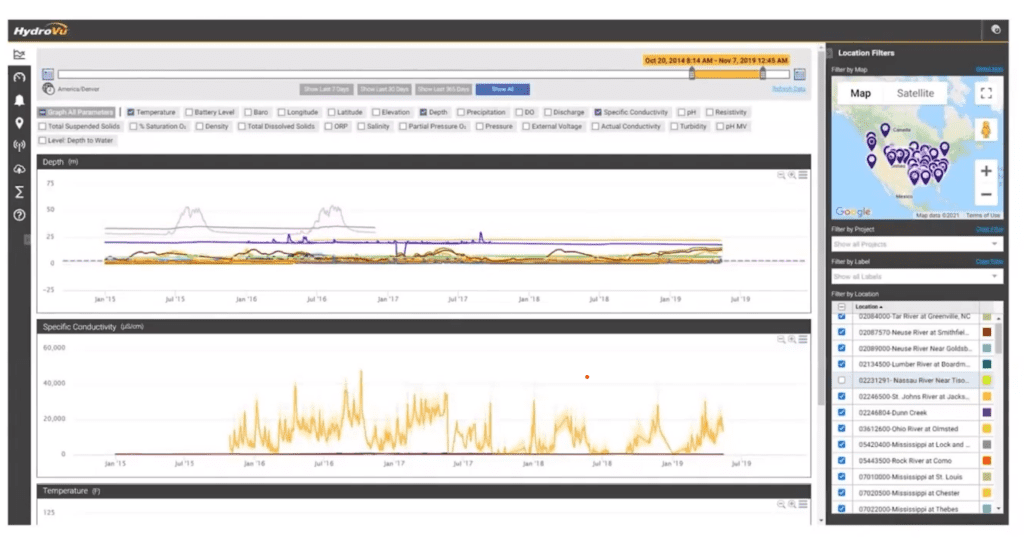Click the Depth chart zoom-in magnifier
This screenshot has height=538, width=1024.
pos(792,175)
